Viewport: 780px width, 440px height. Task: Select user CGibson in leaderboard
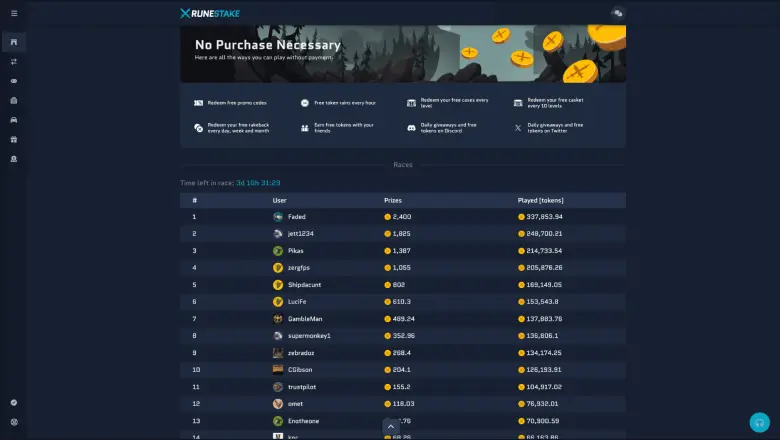tap(300, 370)
